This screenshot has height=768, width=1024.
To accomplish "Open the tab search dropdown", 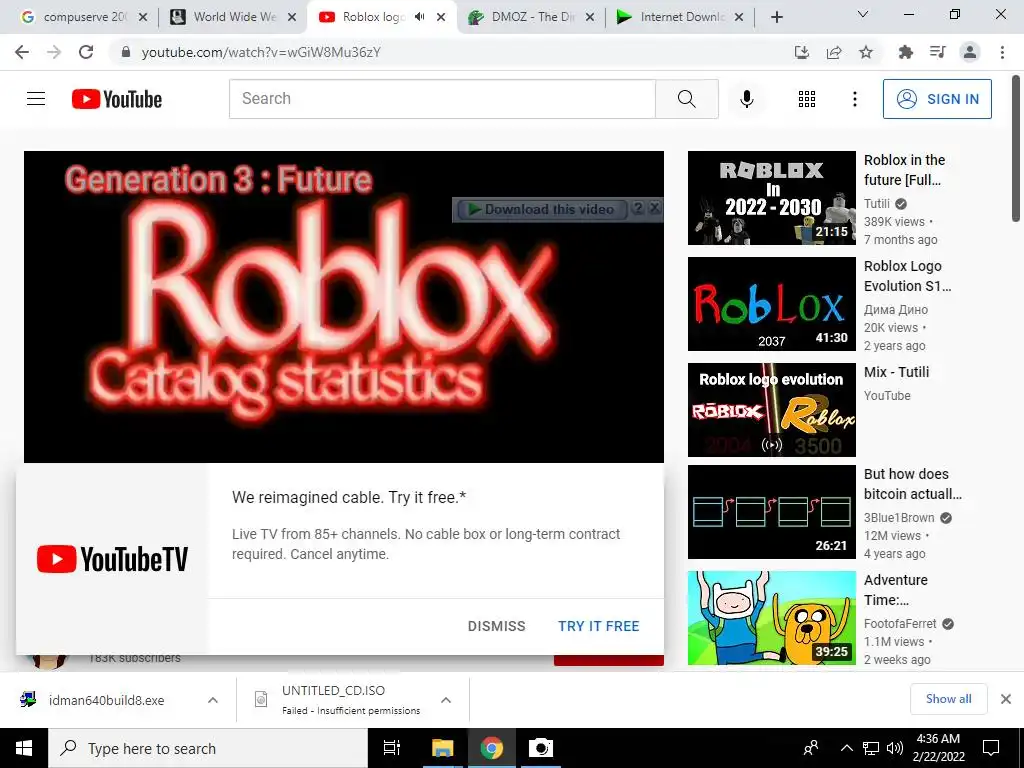I will (863, 14).
